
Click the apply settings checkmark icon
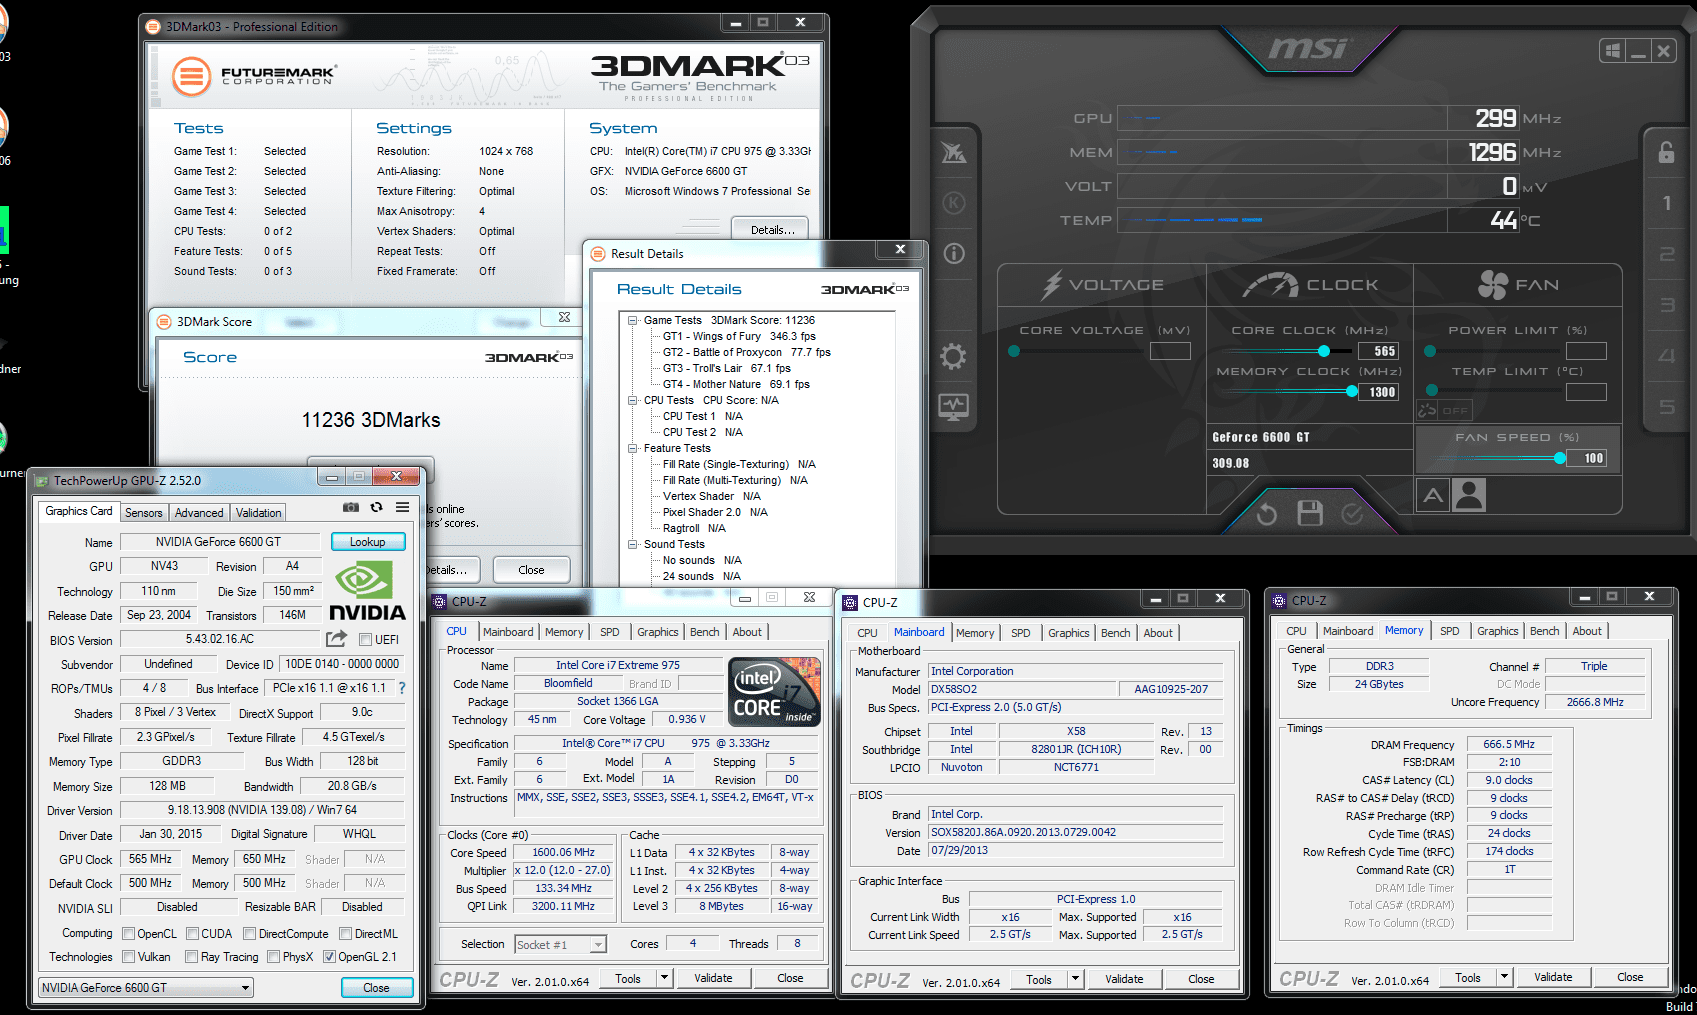click(x=1352, y=514)
